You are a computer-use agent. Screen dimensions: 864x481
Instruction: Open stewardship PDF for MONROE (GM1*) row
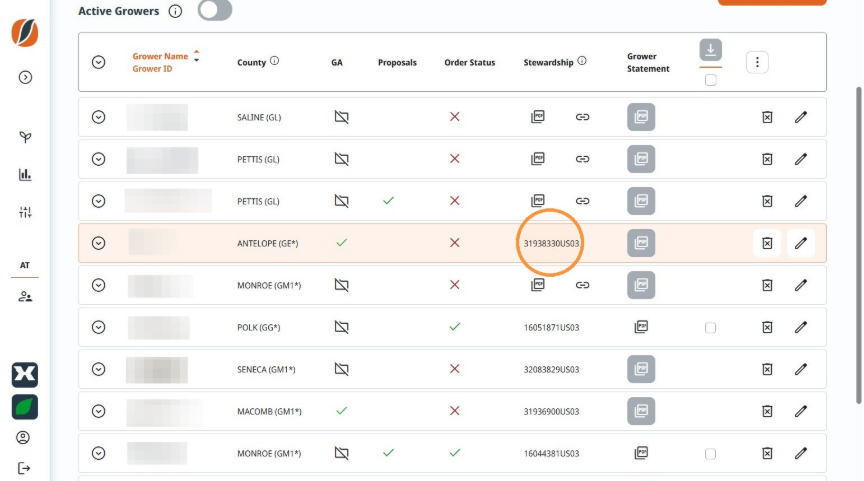click(x=538, y=285)
